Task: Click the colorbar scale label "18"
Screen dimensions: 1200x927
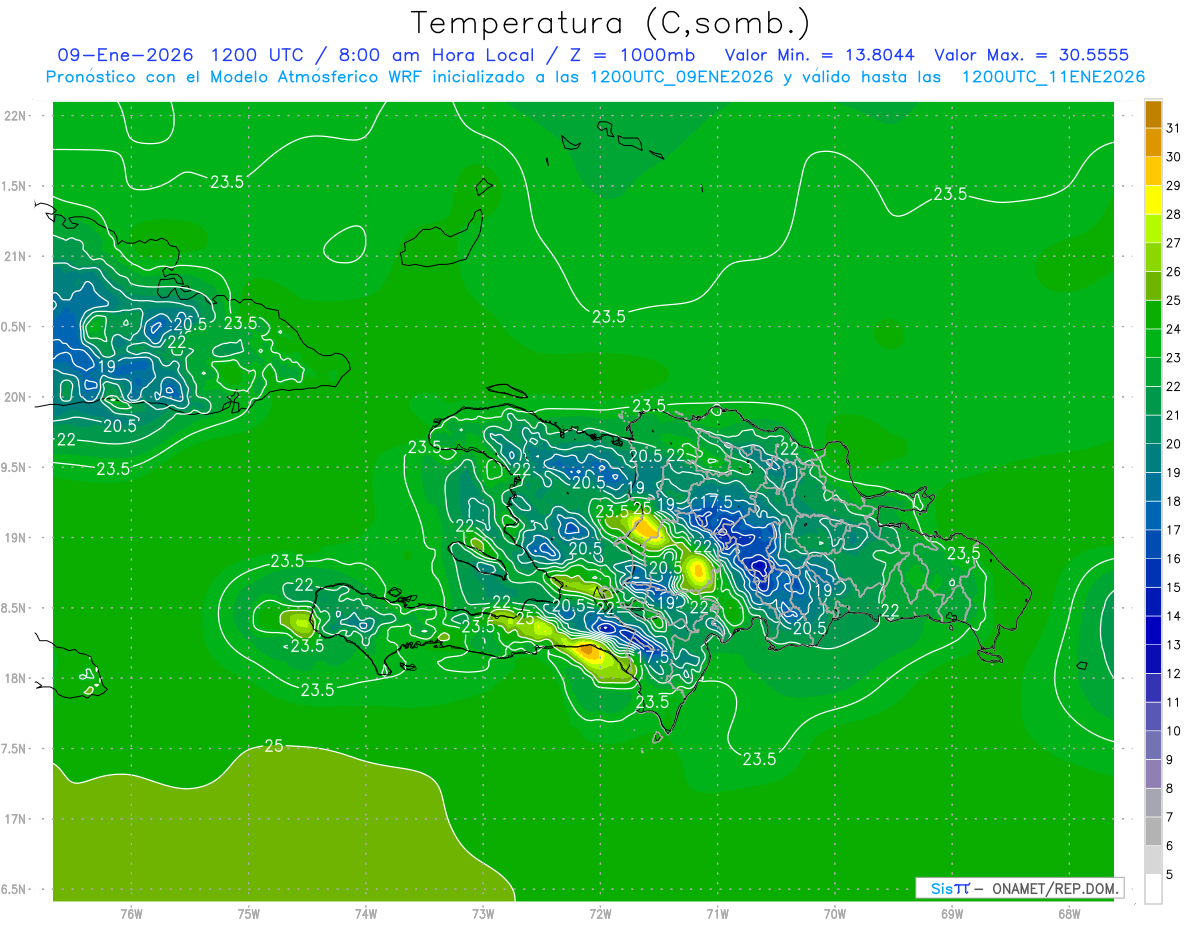Action: point(1174,501)
